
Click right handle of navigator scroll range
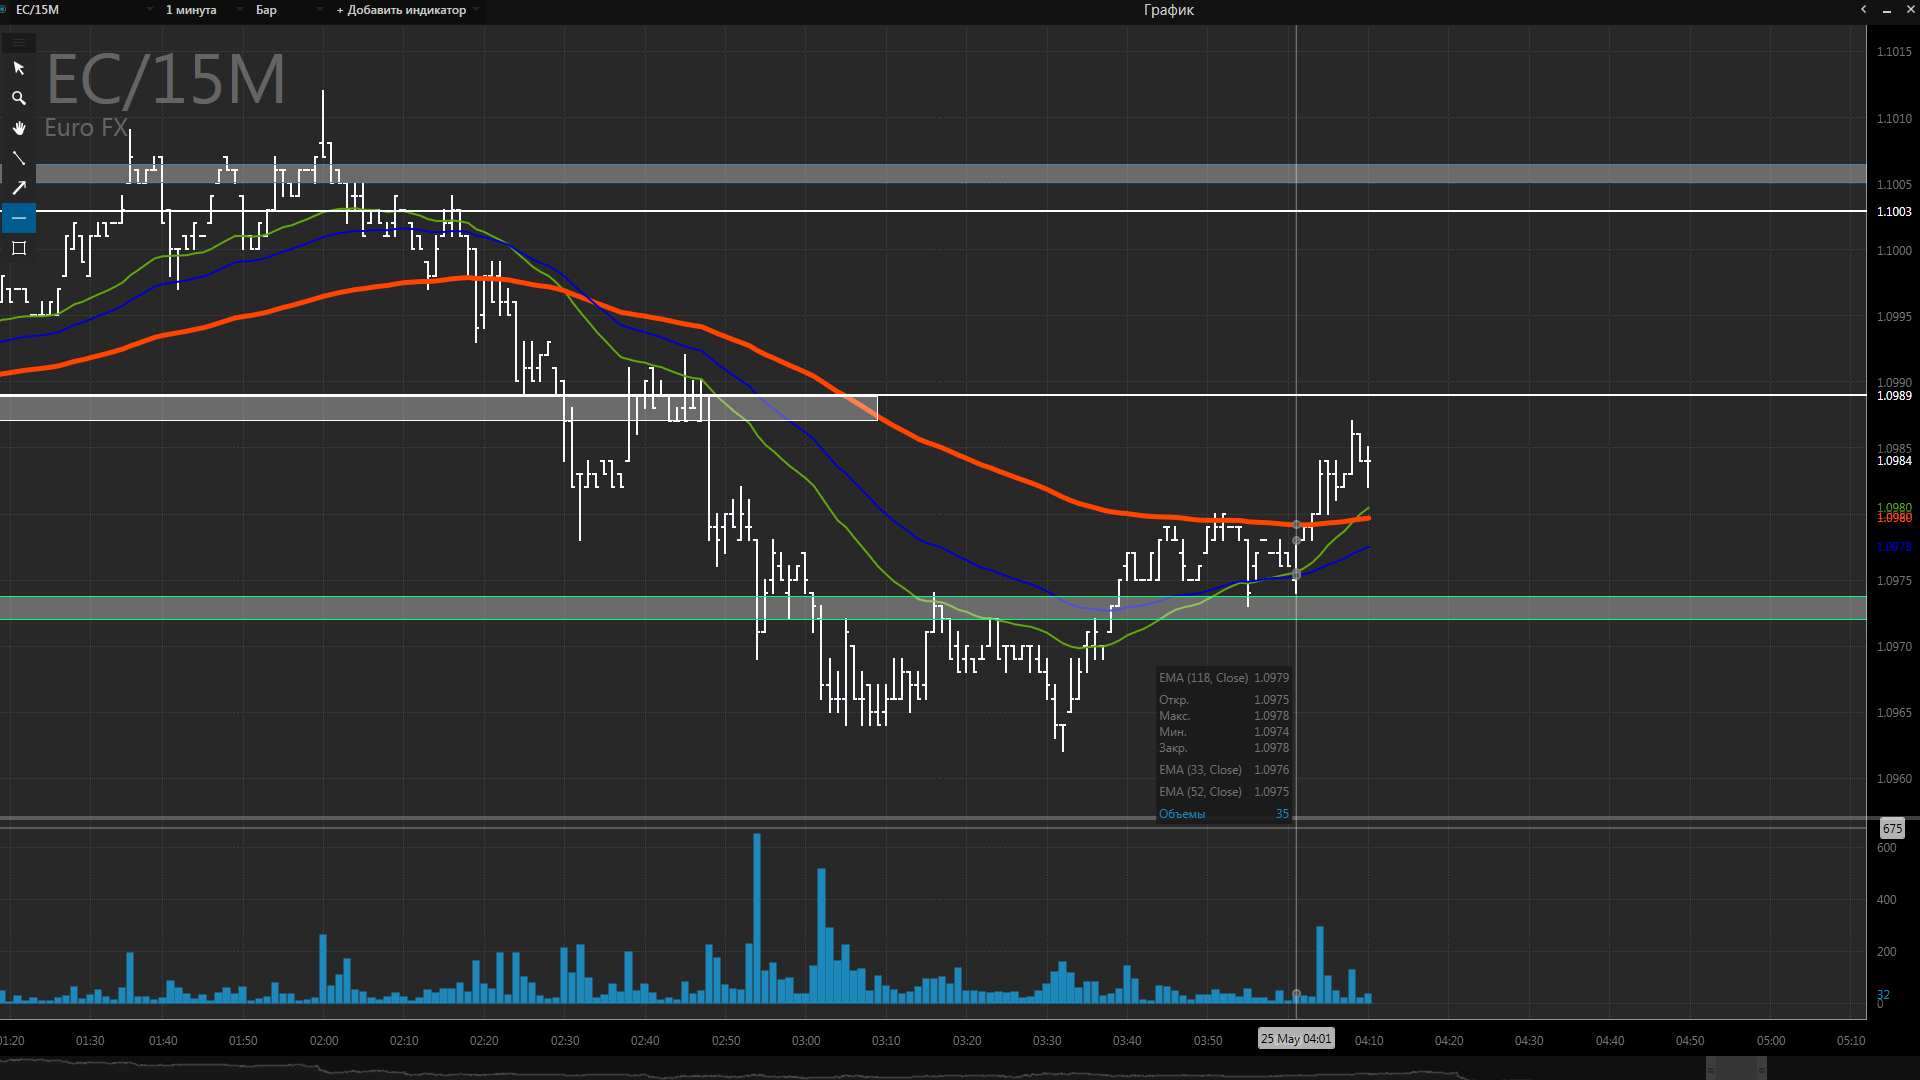pos(1762,1068)
